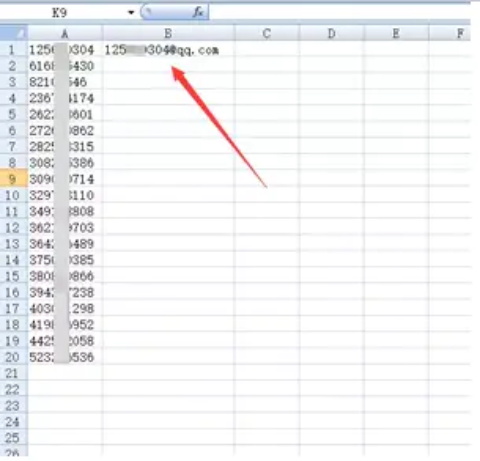Click cell A1 with number ending 304
The width and height of the screenshot is (480, 461).
pos(65,50)
